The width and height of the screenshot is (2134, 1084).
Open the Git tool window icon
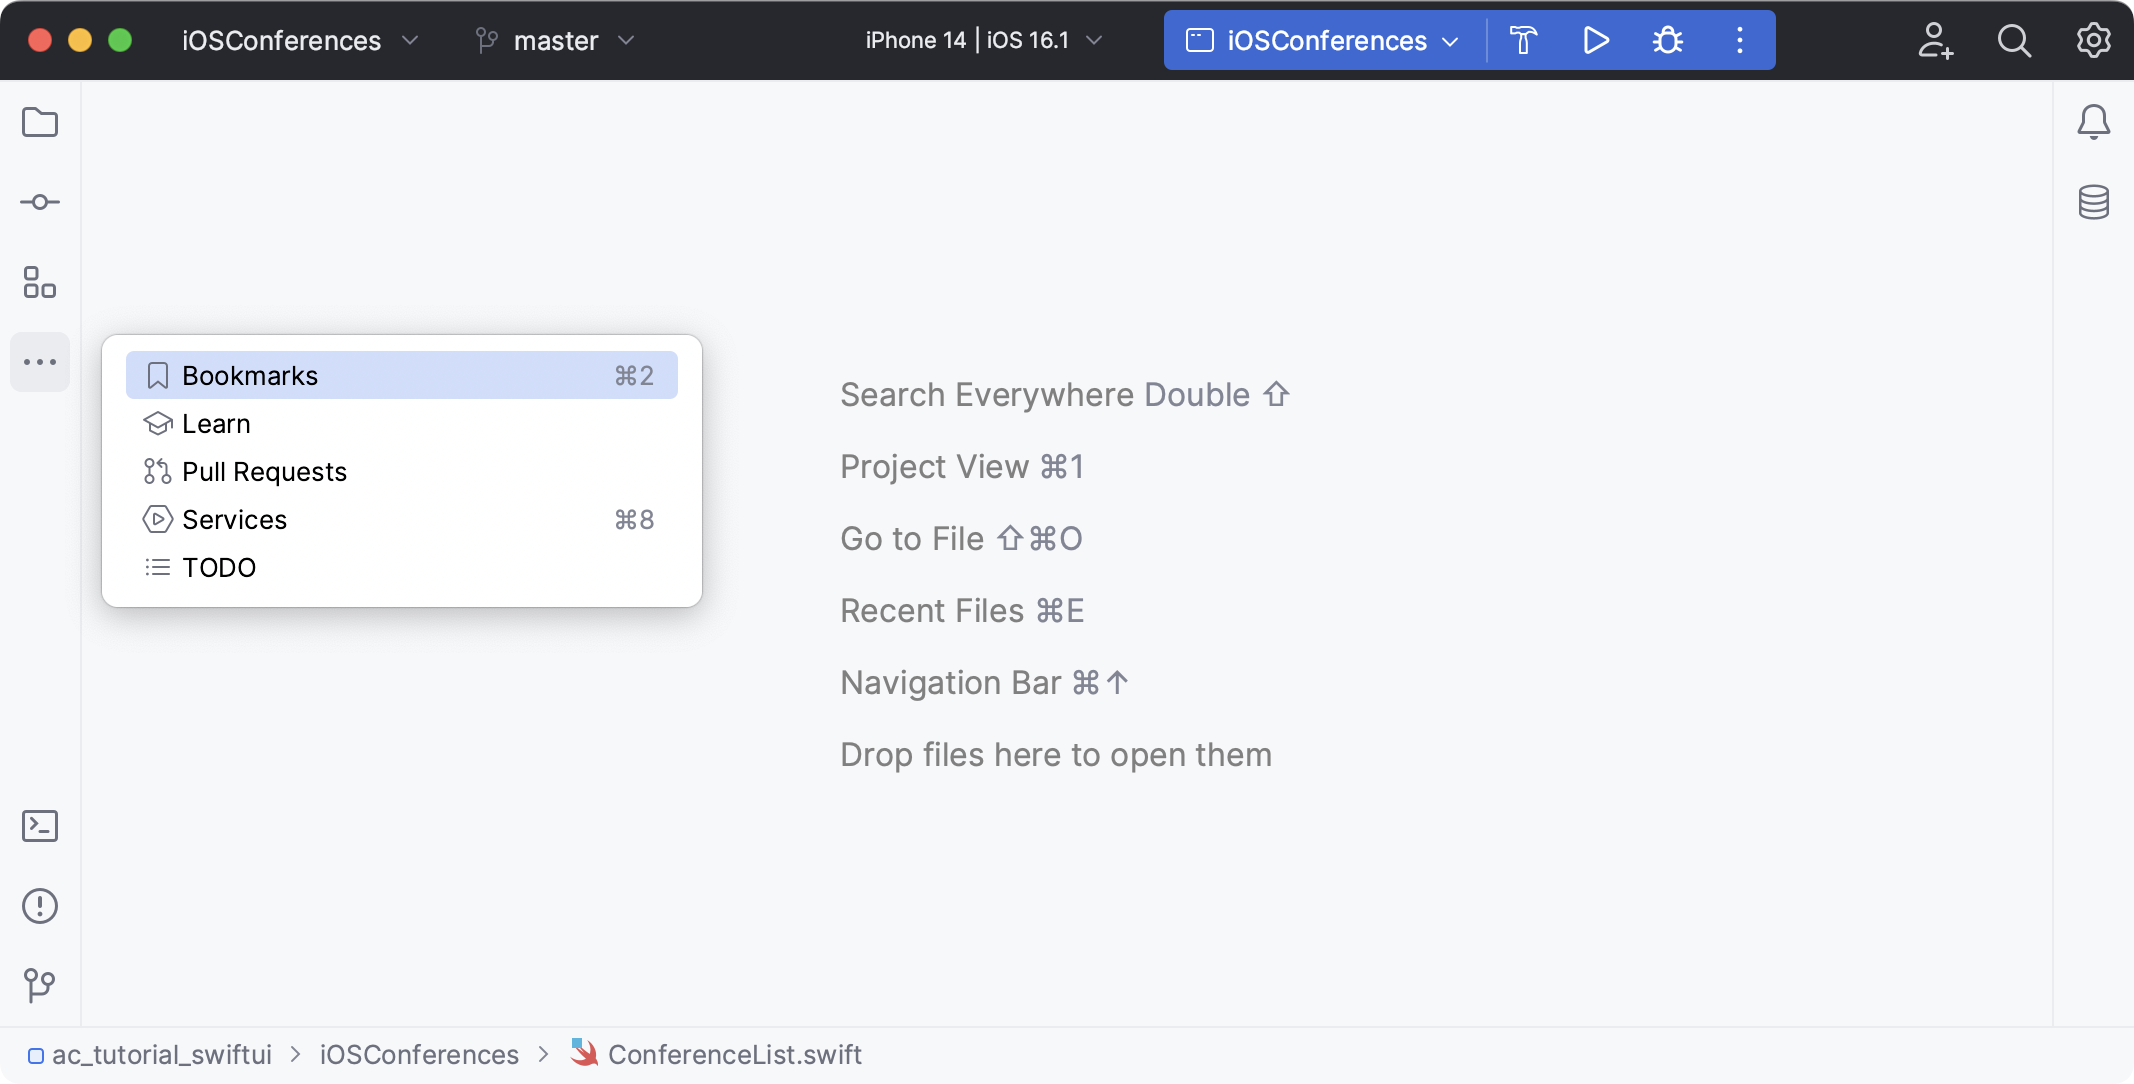(40, 985)
